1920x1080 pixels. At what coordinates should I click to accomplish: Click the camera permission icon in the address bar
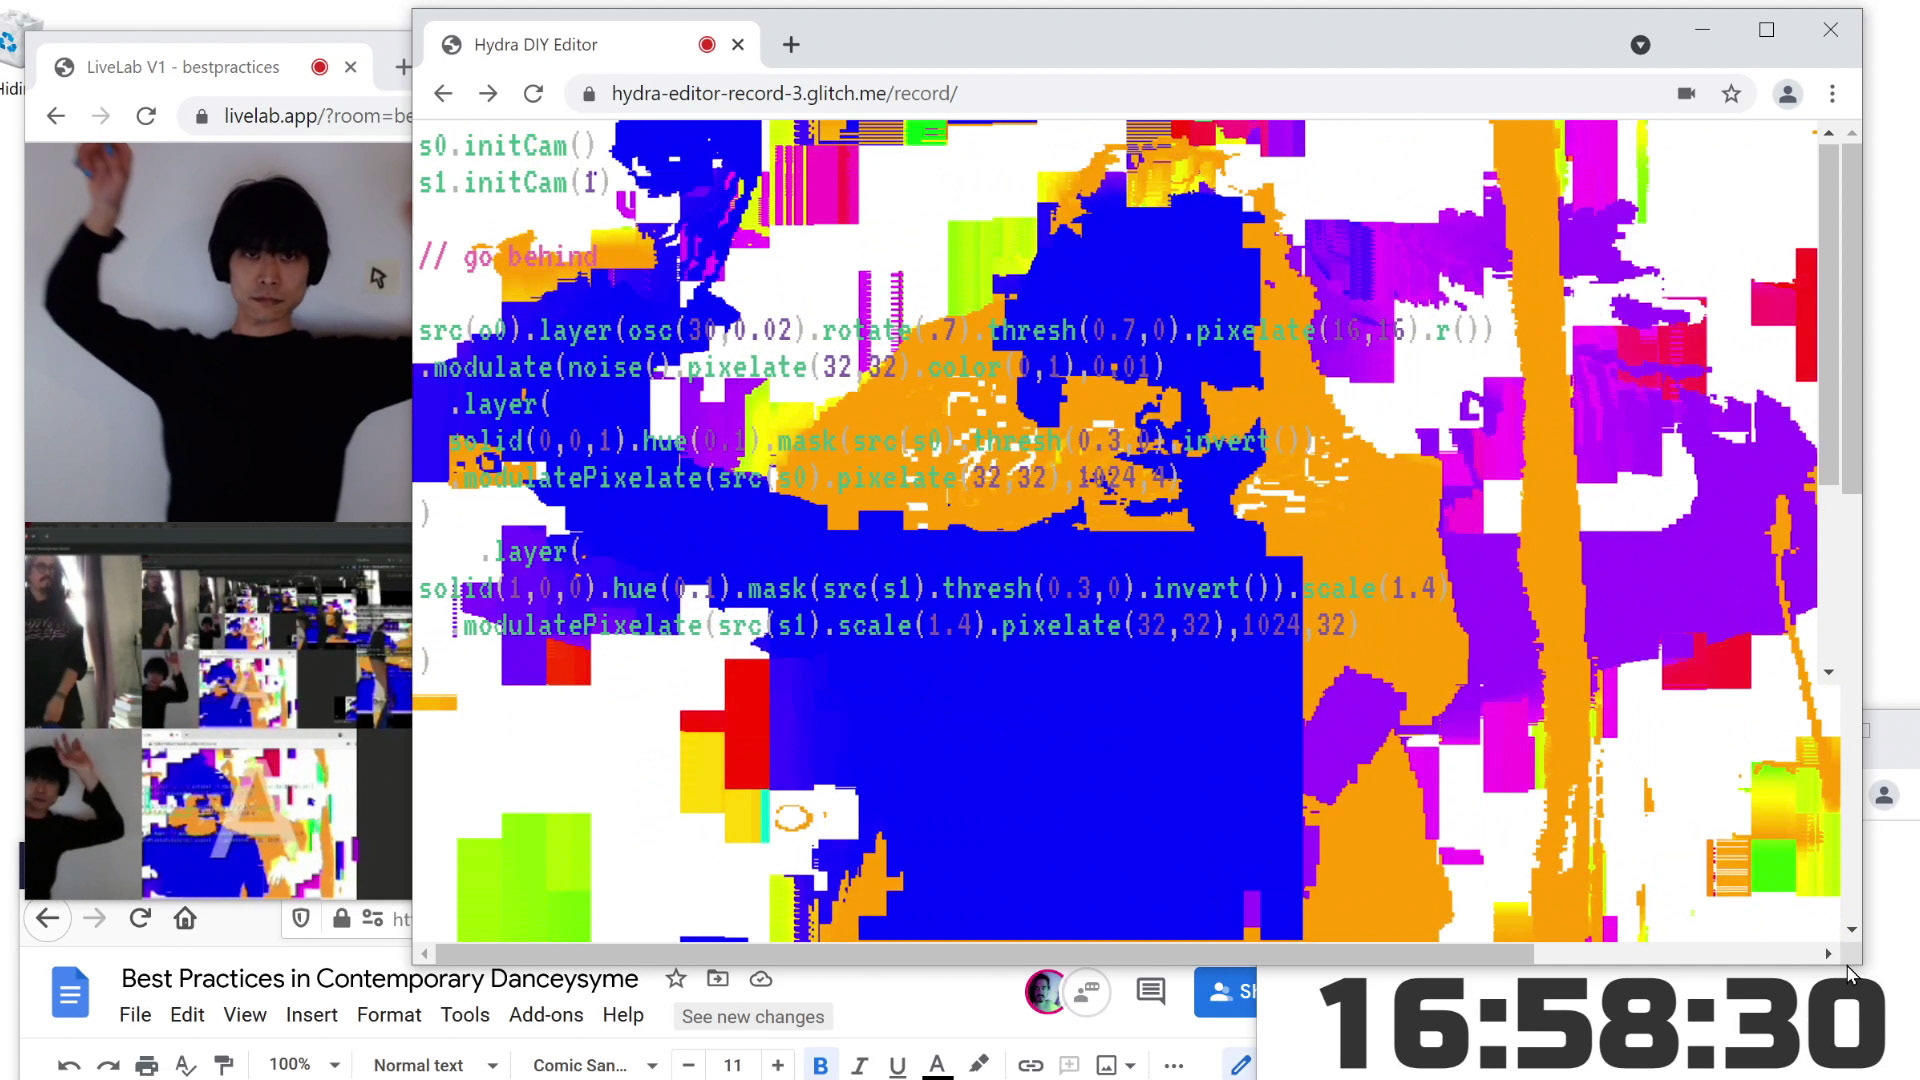[x=1686, y=94]
